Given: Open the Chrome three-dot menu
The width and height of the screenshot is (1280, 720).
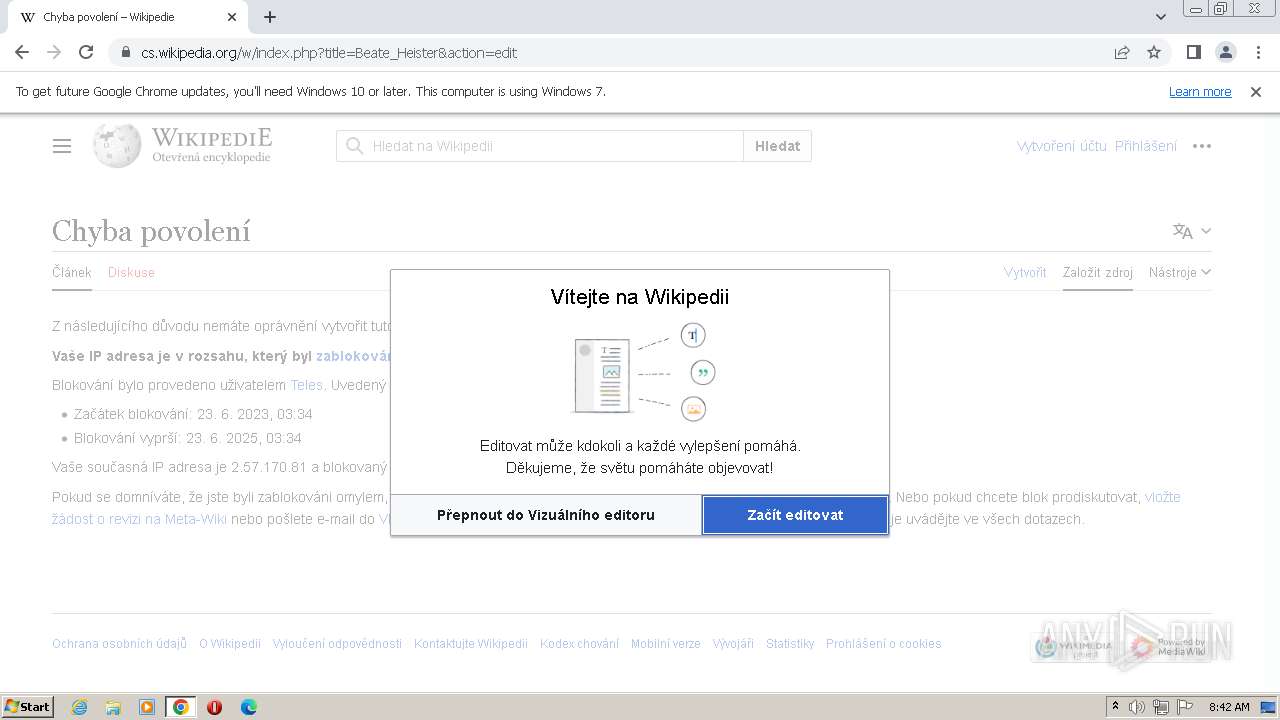Looking at the screenshot, I should click(x=1257, y=52).
